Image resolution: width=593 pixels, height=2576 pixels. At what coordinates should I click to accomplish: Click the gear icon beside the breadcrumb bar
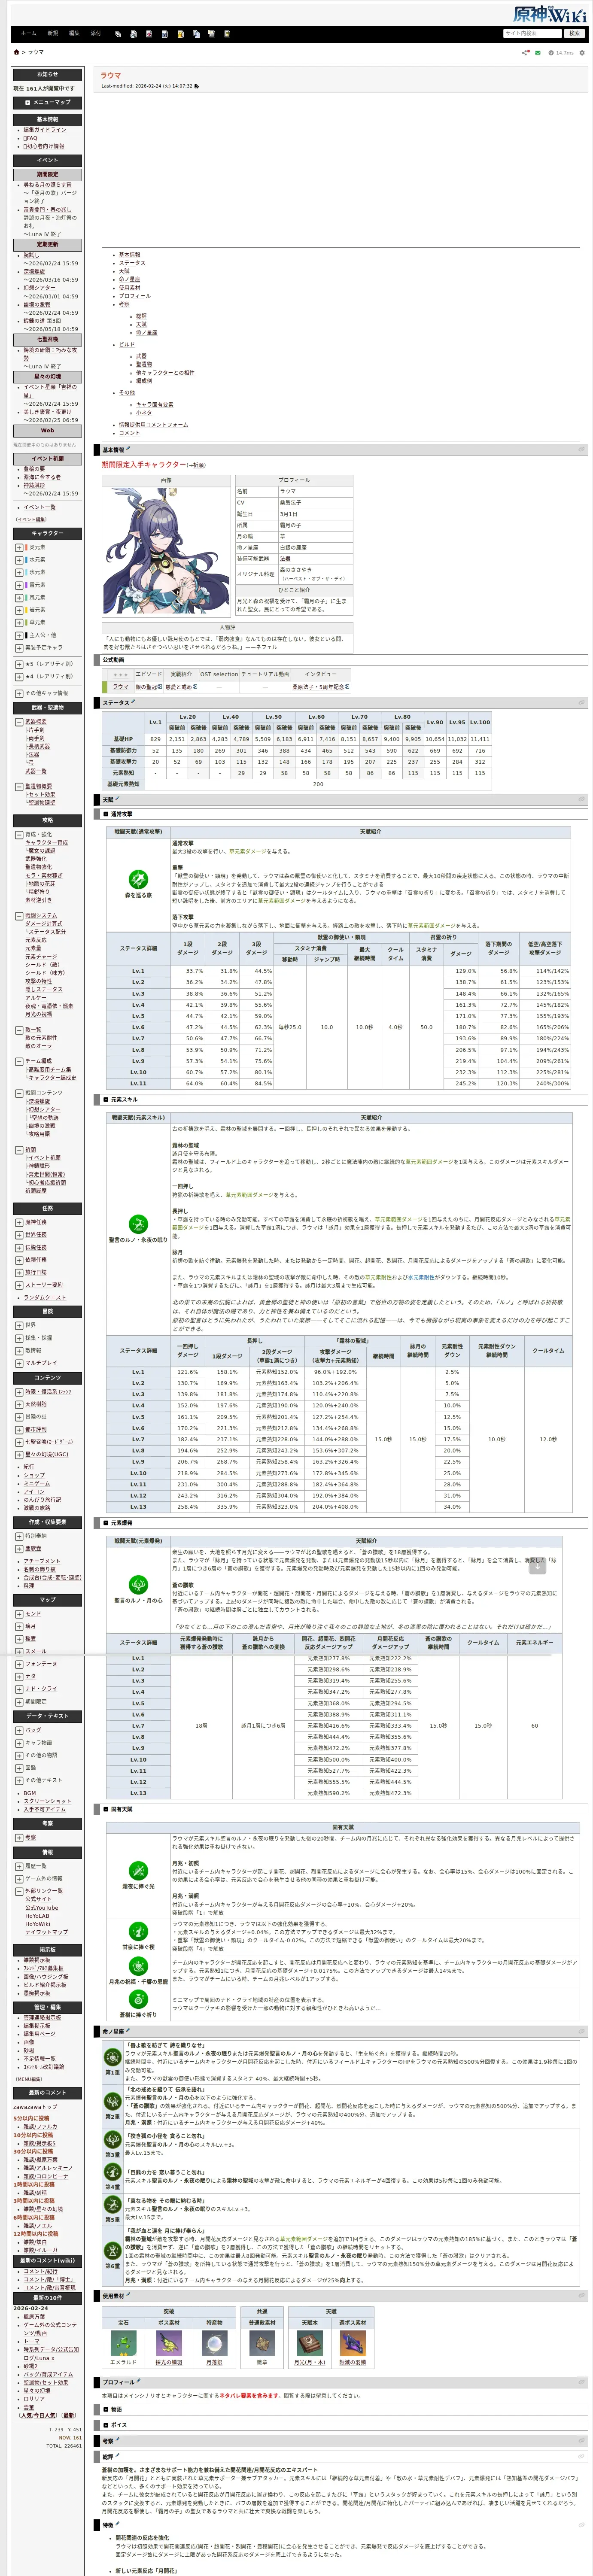(582, 53)
